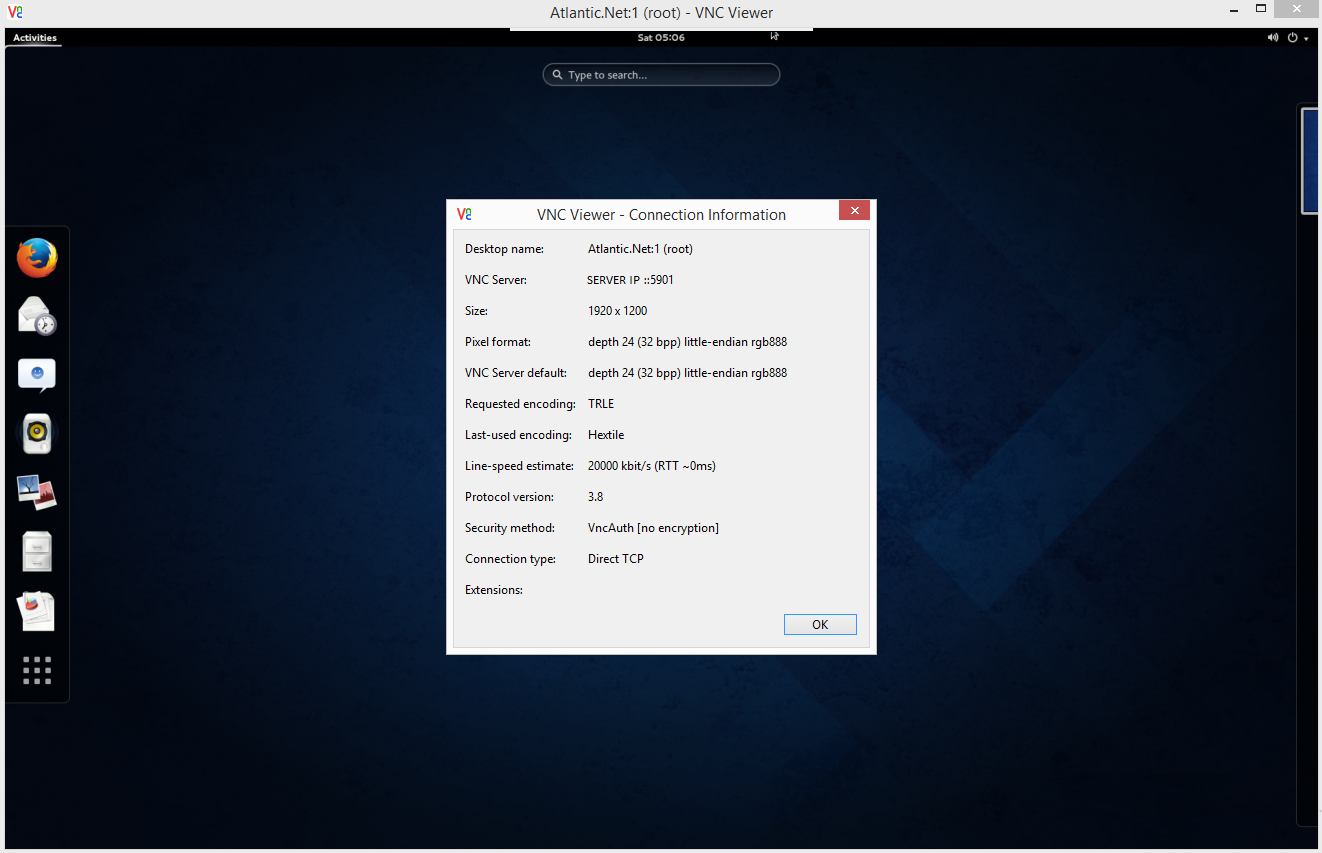Click the Hextile encoding value
The image size is (1322, 853).
606,435
